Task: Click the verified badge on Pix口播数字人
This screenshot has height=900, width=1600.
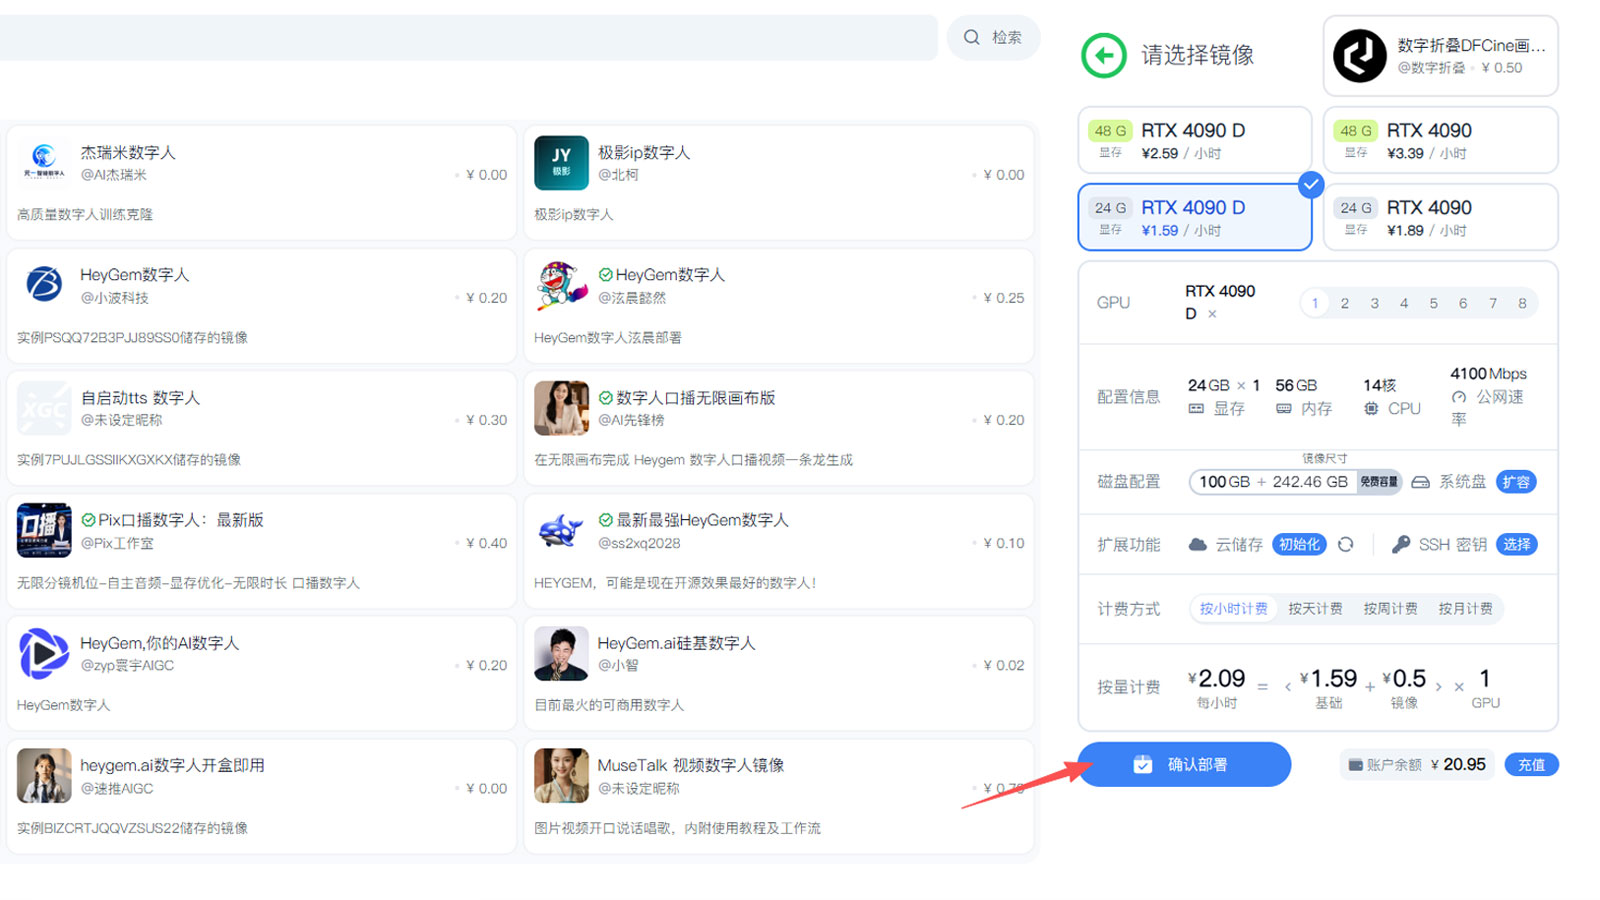Action: (88, 520)
